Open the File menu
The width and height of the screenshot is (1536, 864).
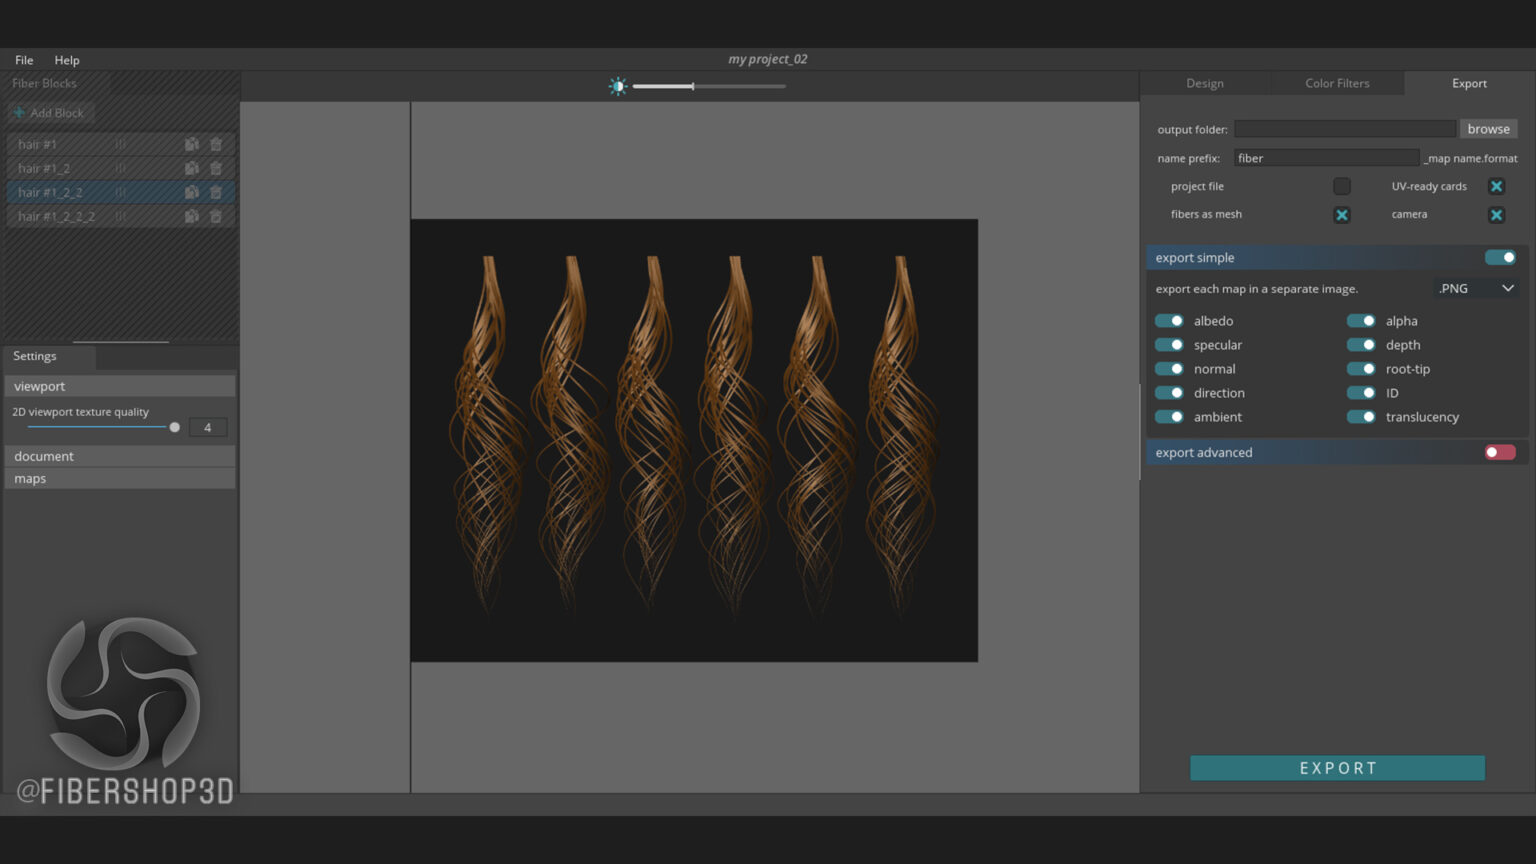(x=23, y=60)
